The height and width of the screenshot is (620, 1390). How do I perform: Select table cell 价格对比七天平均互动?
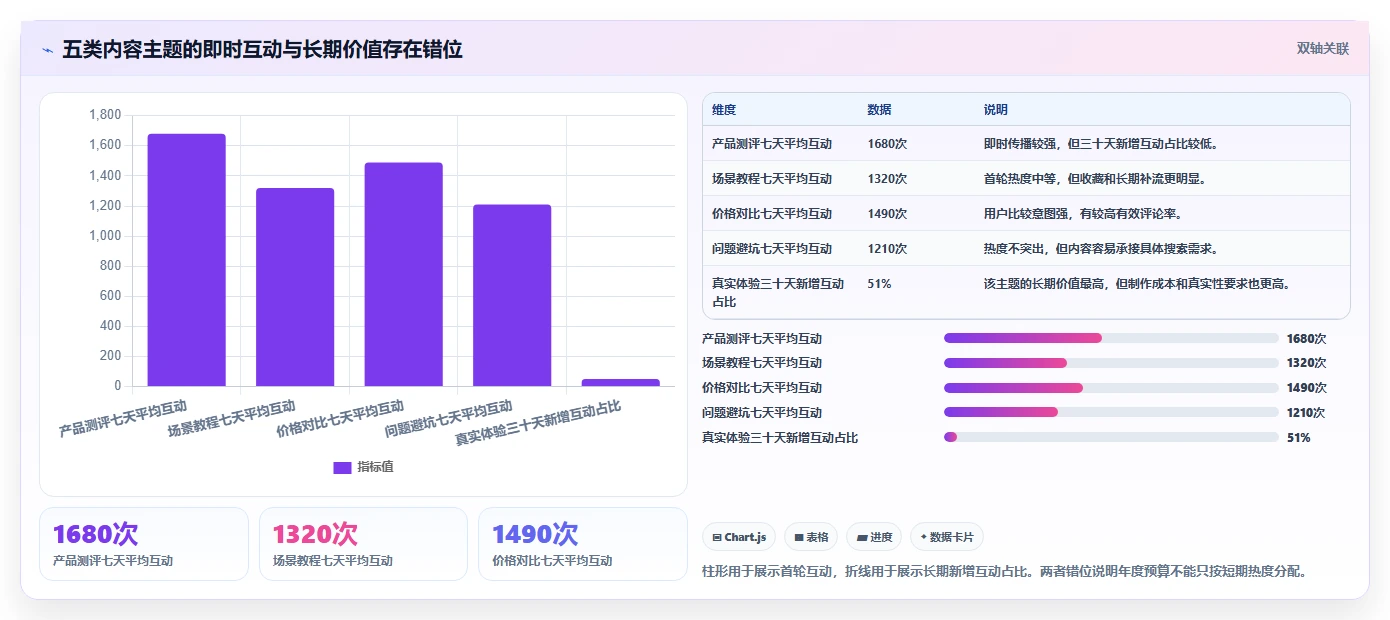(x=772, y=214)
